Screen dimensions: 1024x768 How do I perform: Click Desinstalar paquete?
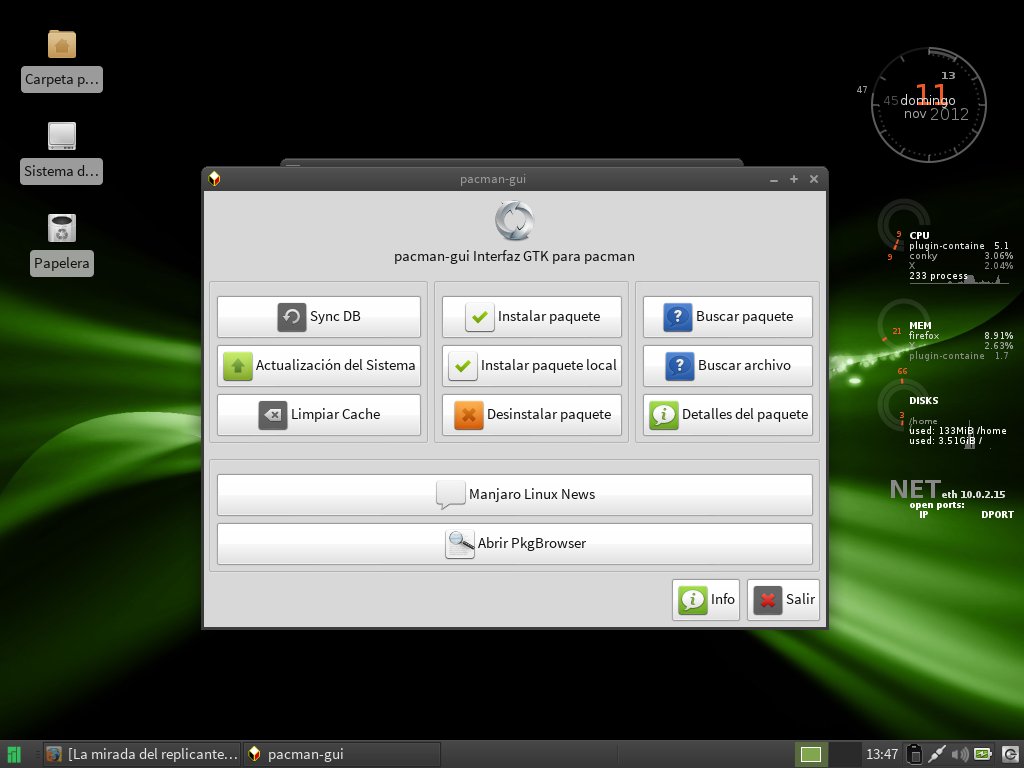(532, 415)
